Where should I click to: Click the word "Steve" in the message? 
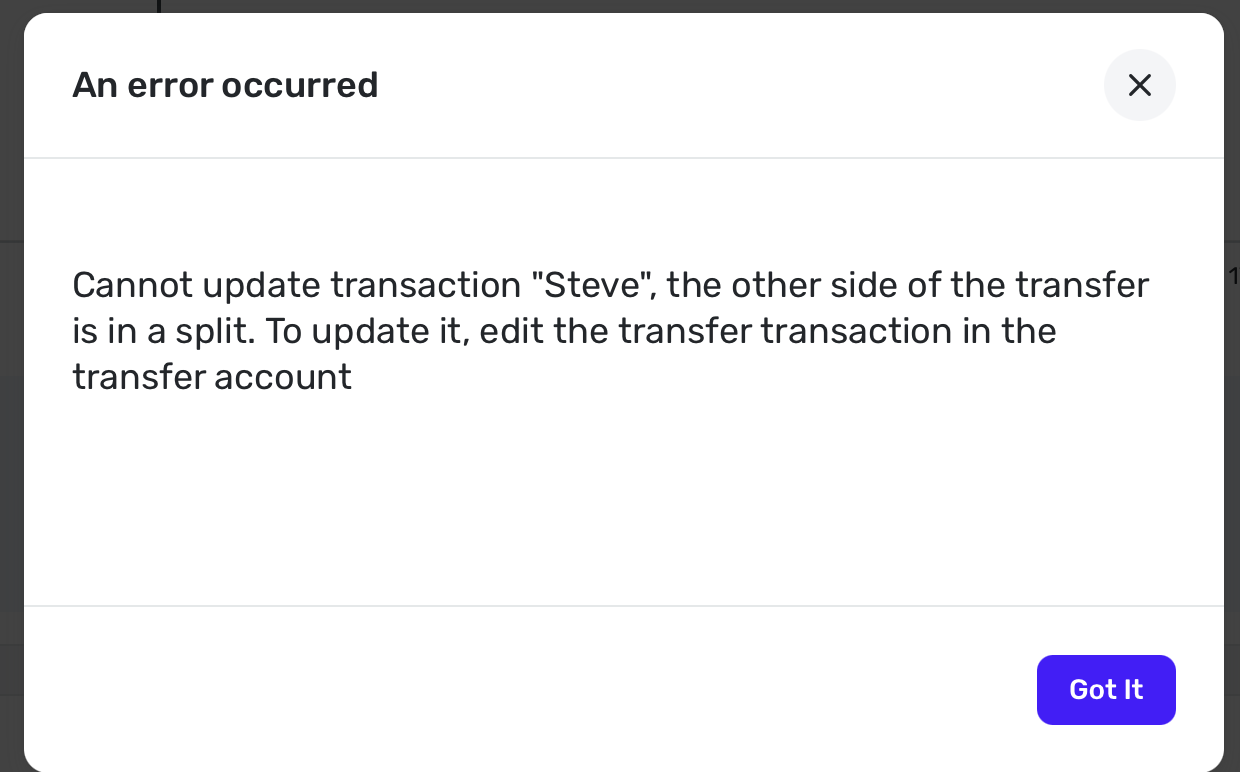pyautogui.click(x=592, y=286)
